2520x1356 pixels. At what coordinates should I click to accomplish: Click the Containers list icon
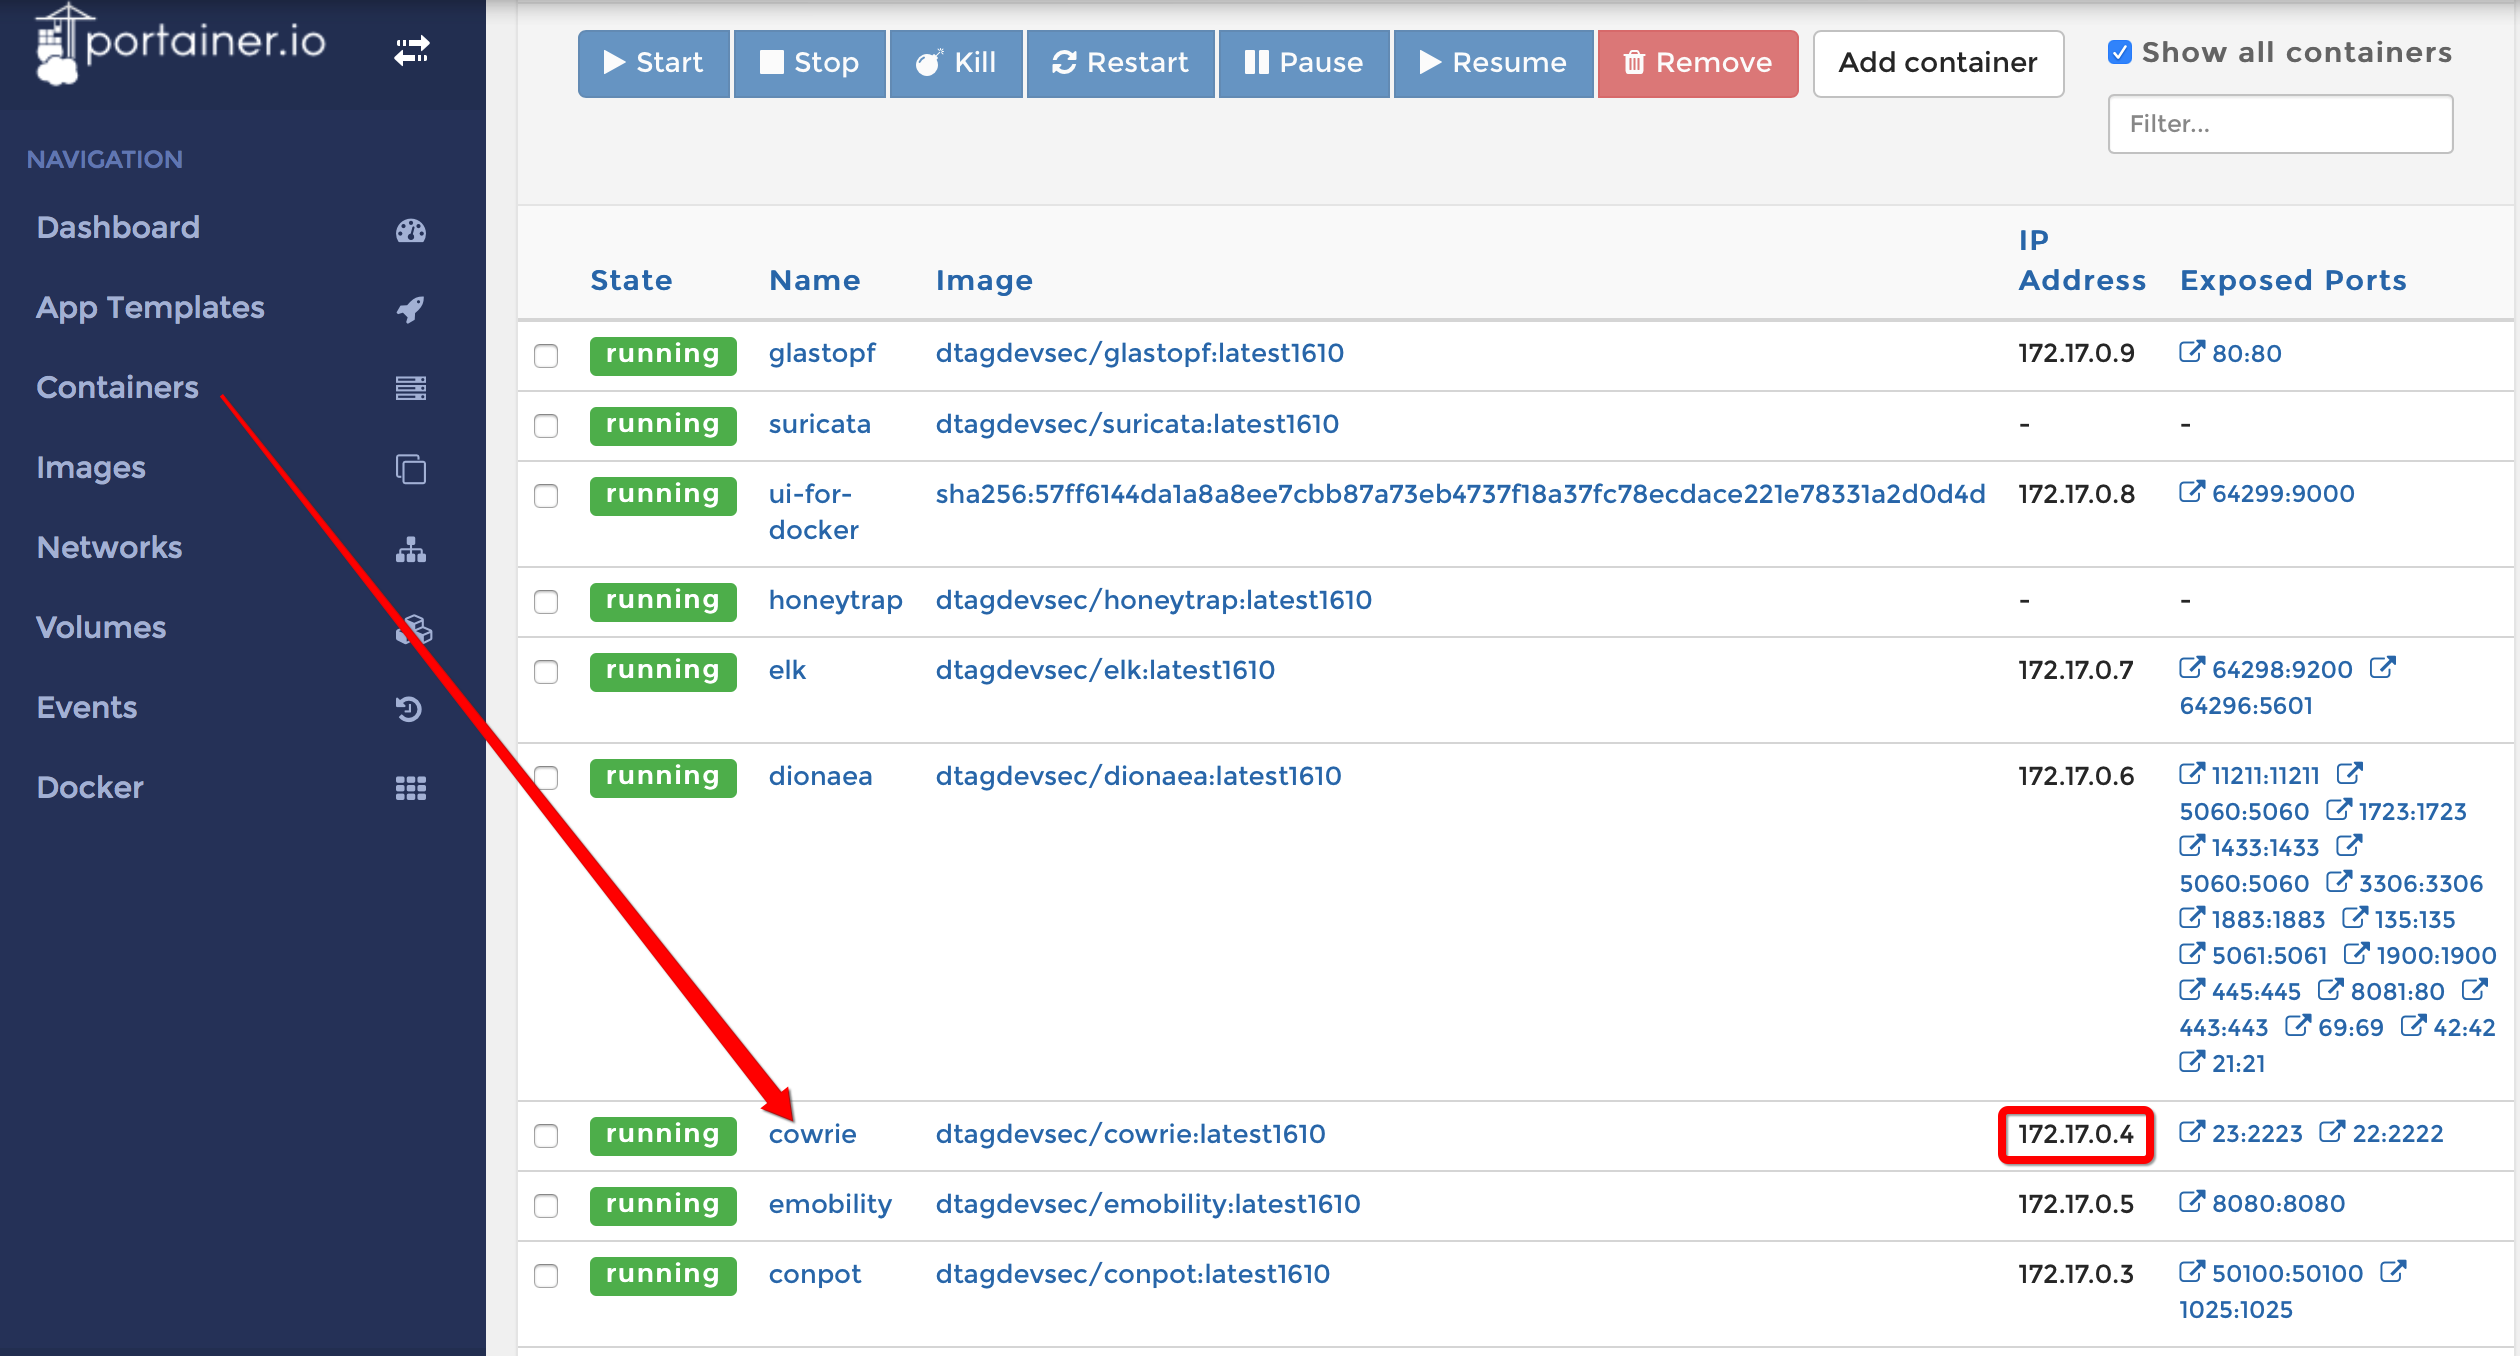[x=410, y=388]
